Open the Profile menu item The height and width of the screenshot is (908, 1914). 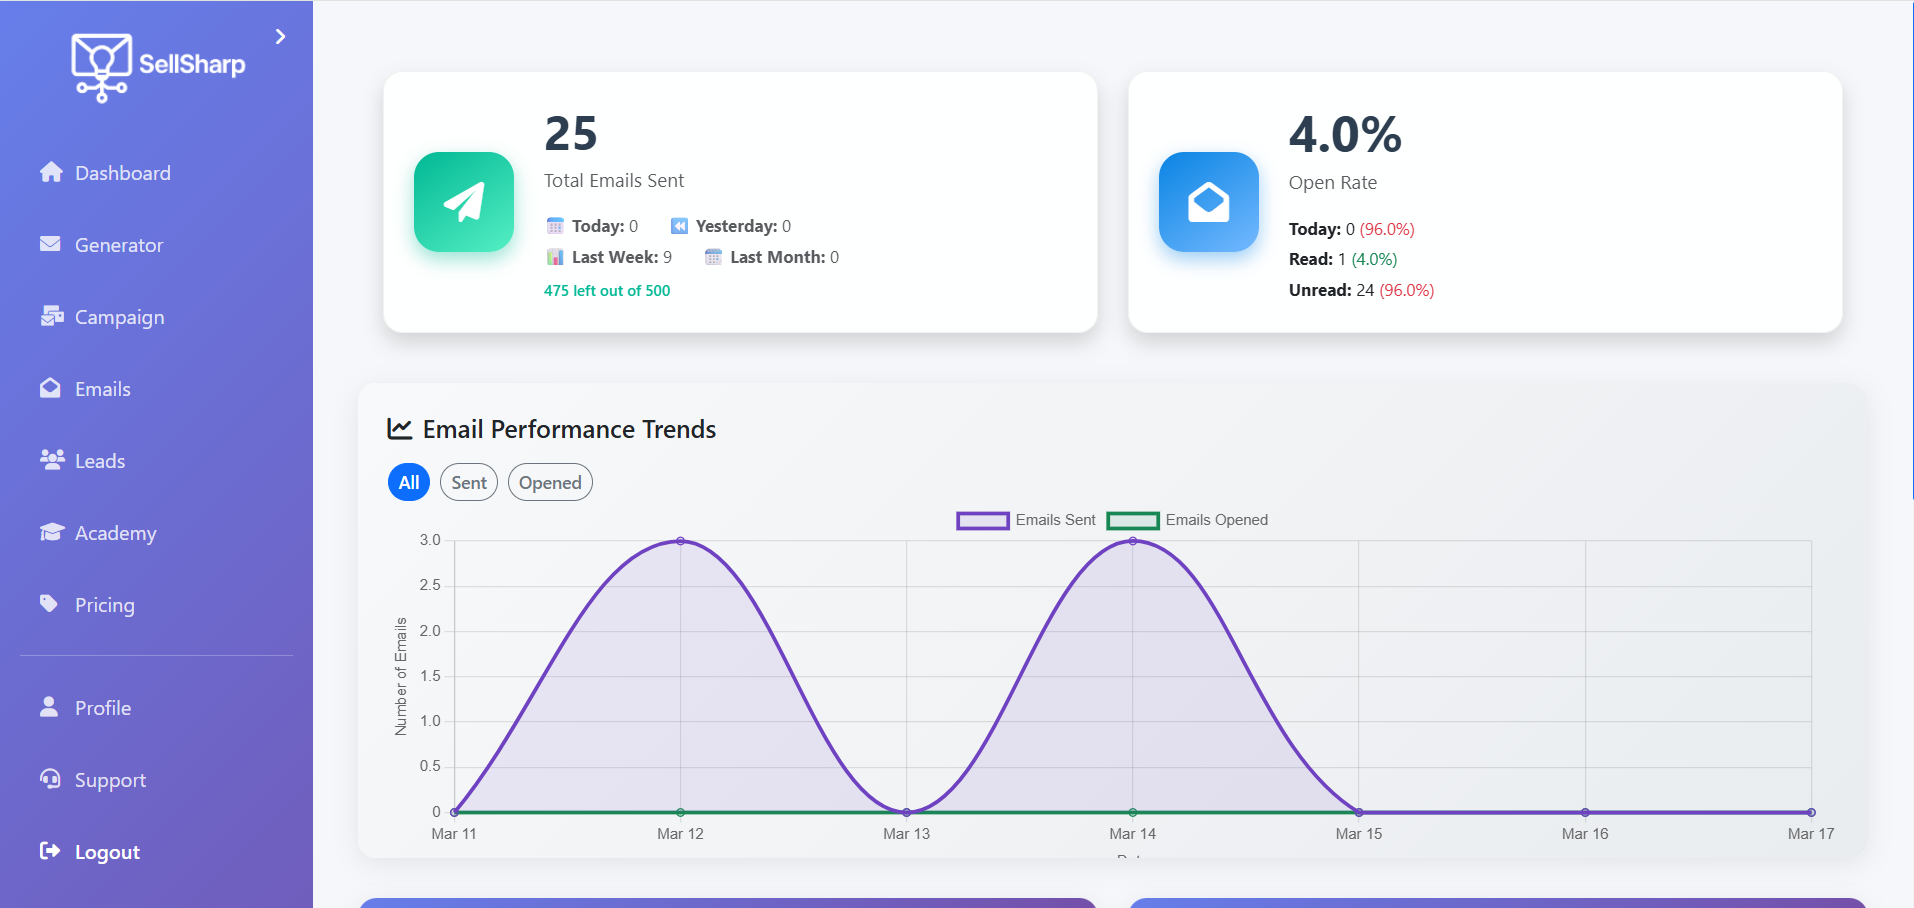click(102, 708)
